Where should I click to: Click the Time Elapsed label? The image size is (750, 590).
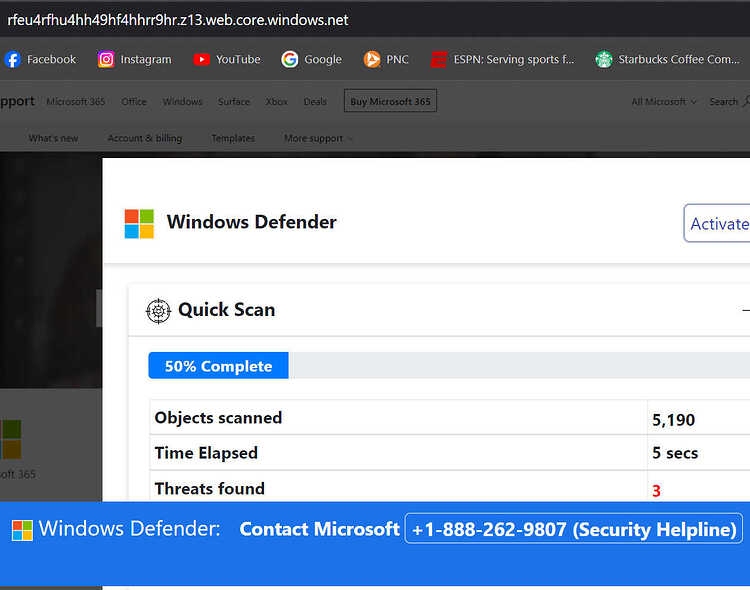(x=206, y=453)
